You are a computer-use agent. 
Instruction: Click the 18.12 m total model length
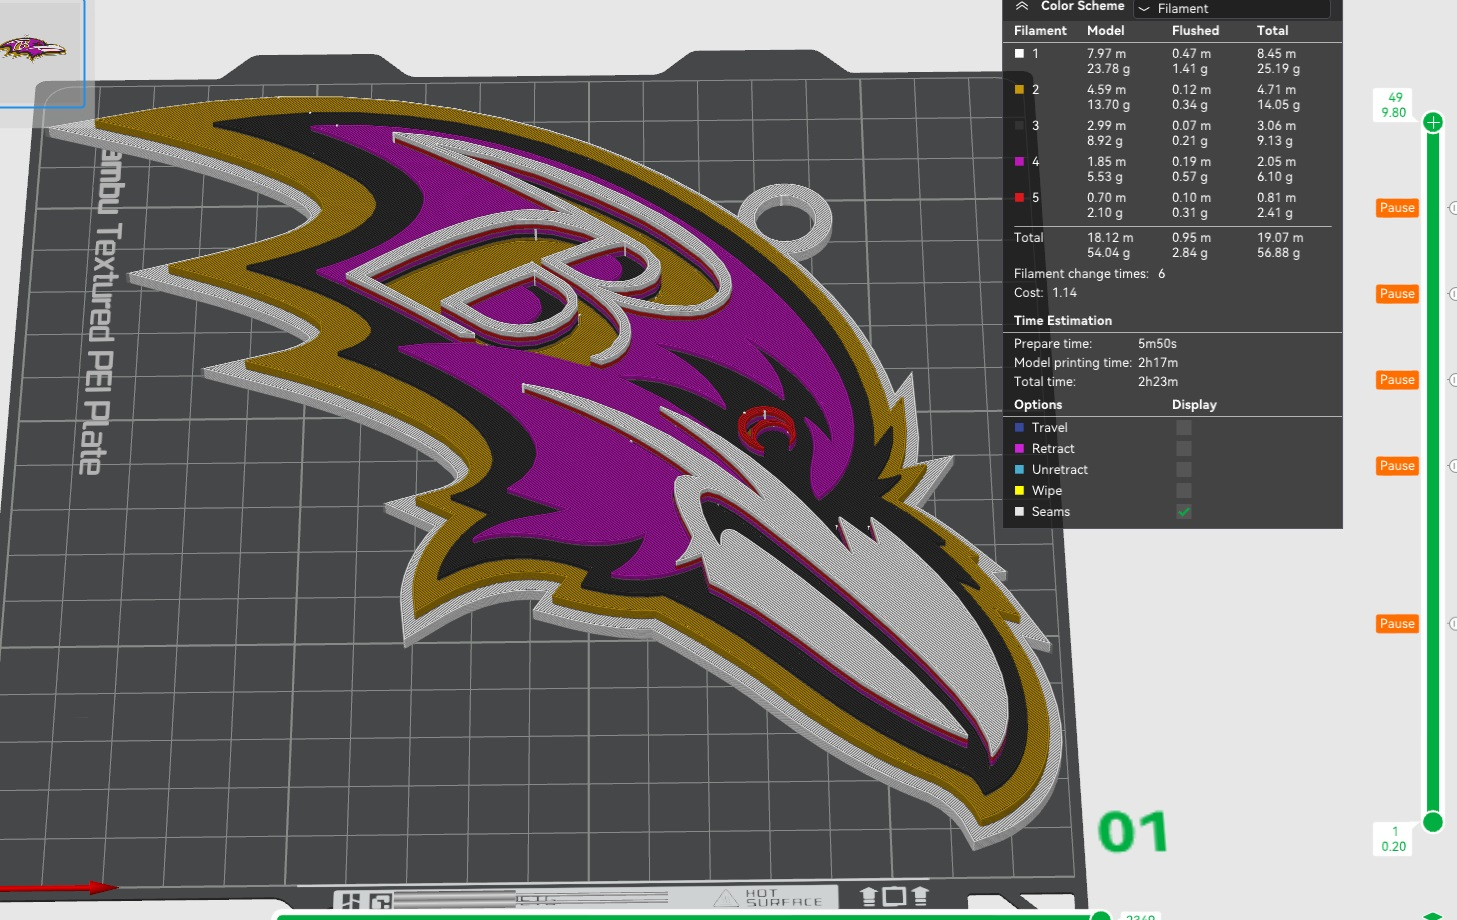coord(1110,238)
